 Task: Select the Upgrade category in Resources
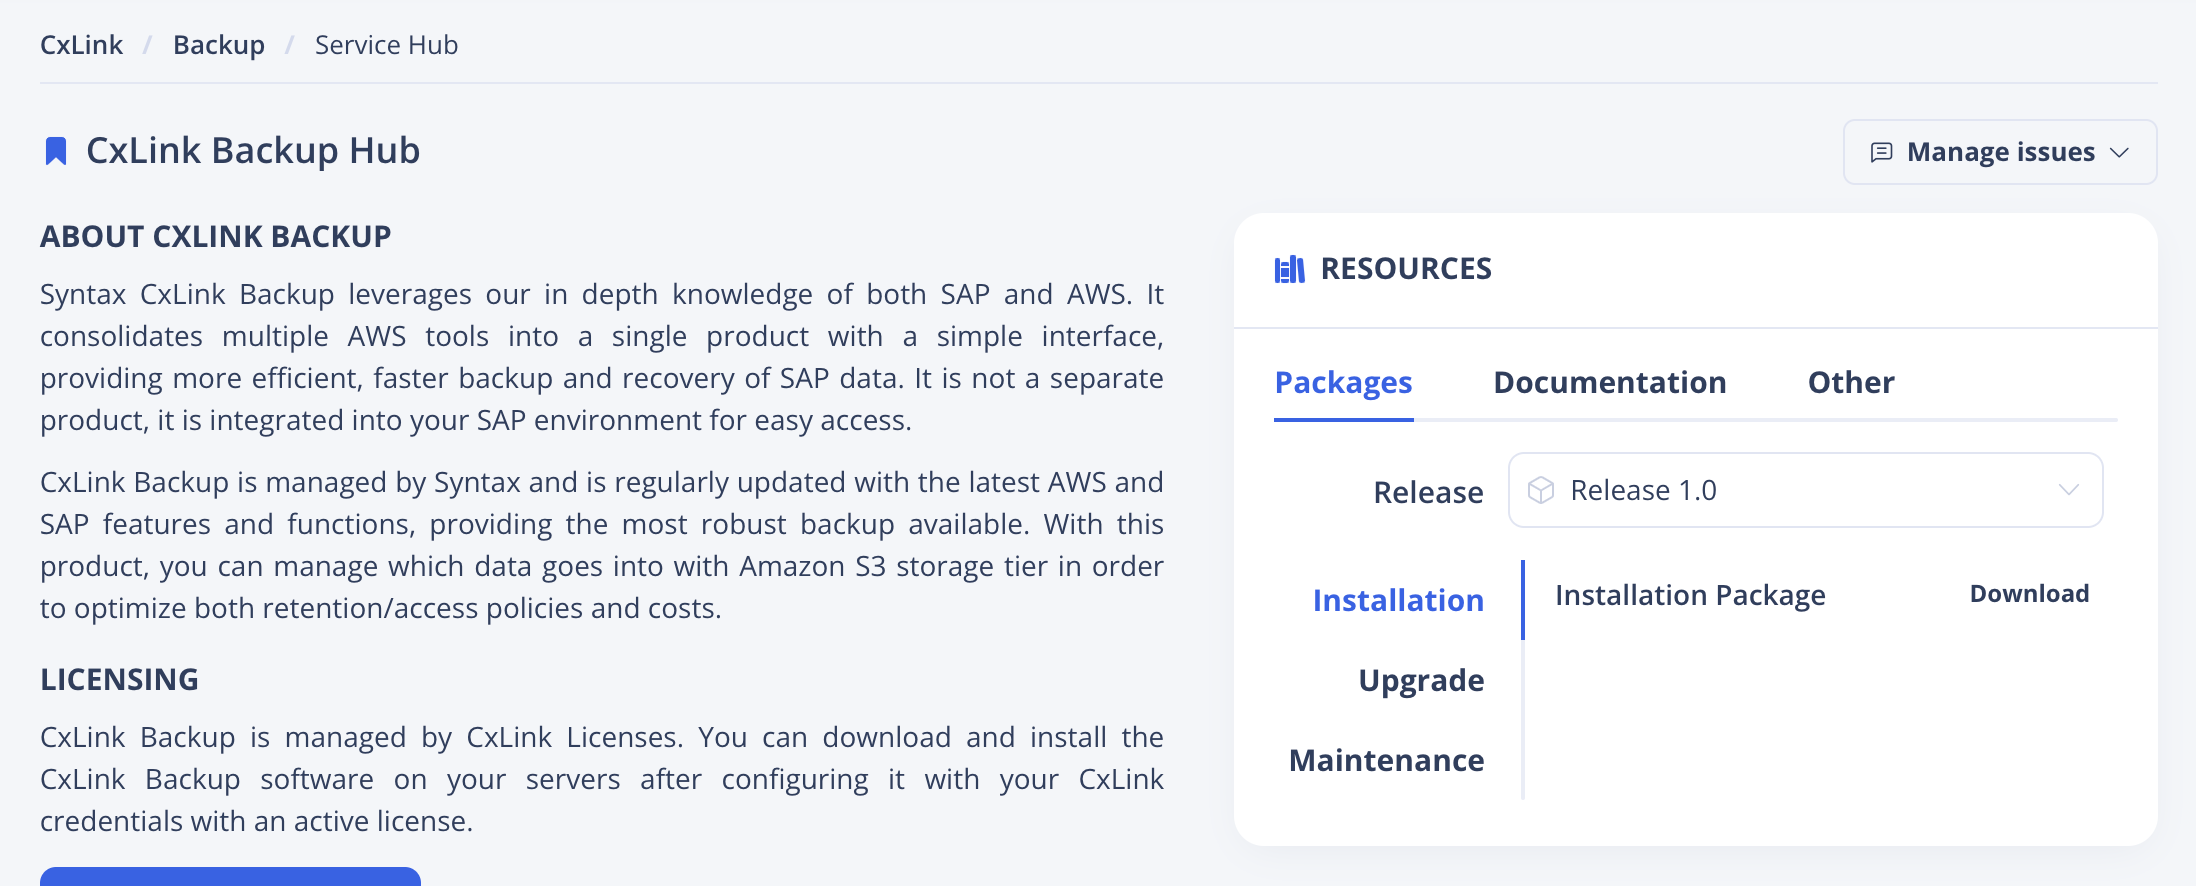pos(1421,680)
